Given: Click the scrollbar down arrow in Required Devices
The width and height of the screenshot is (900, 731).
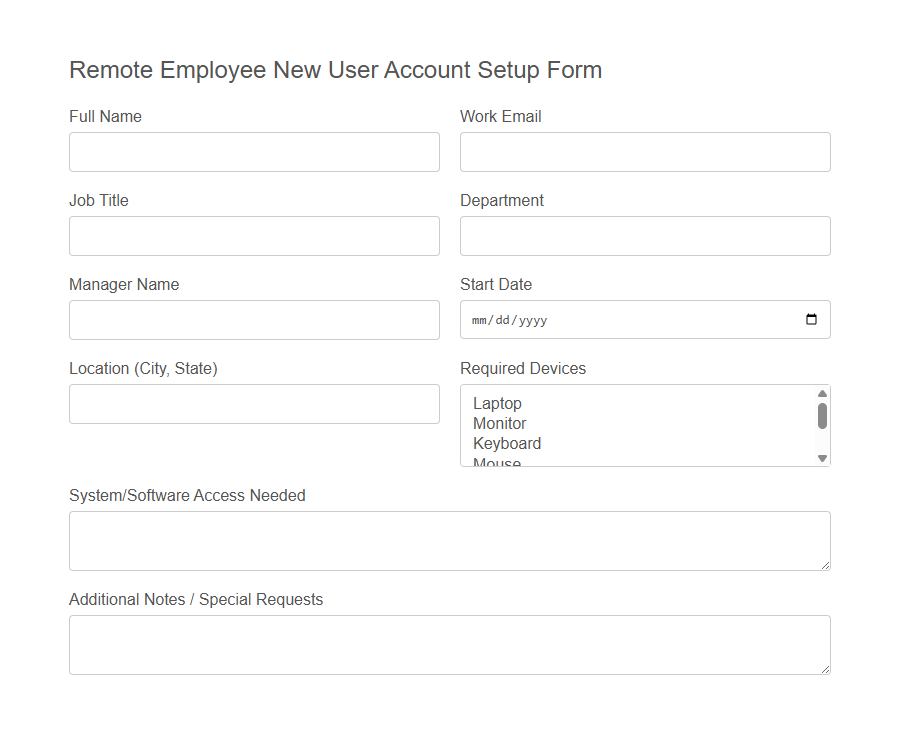Looking at the screenshot, I should 822,458.
